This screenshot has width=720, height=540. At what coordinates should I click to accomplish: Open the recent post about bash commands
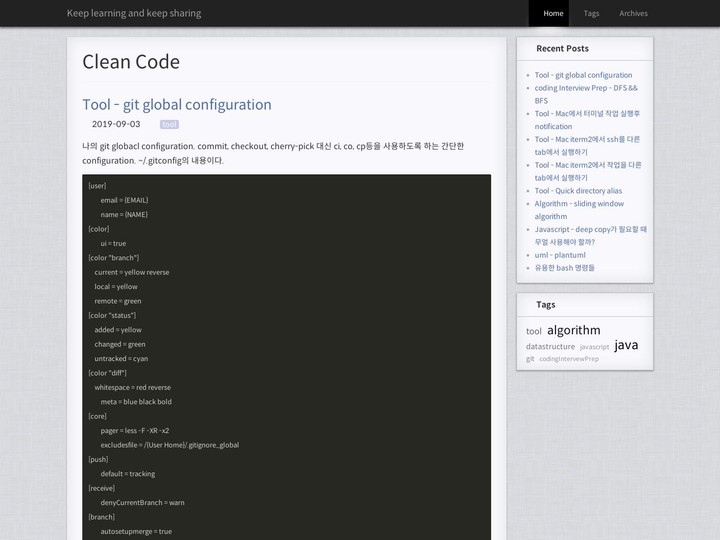click(564, 268)
